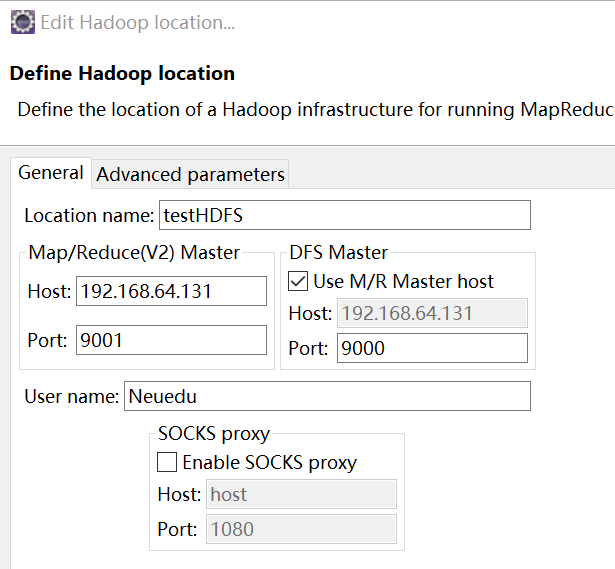Click the User name field containing Neuedu
615x569 pixels.
326,396
